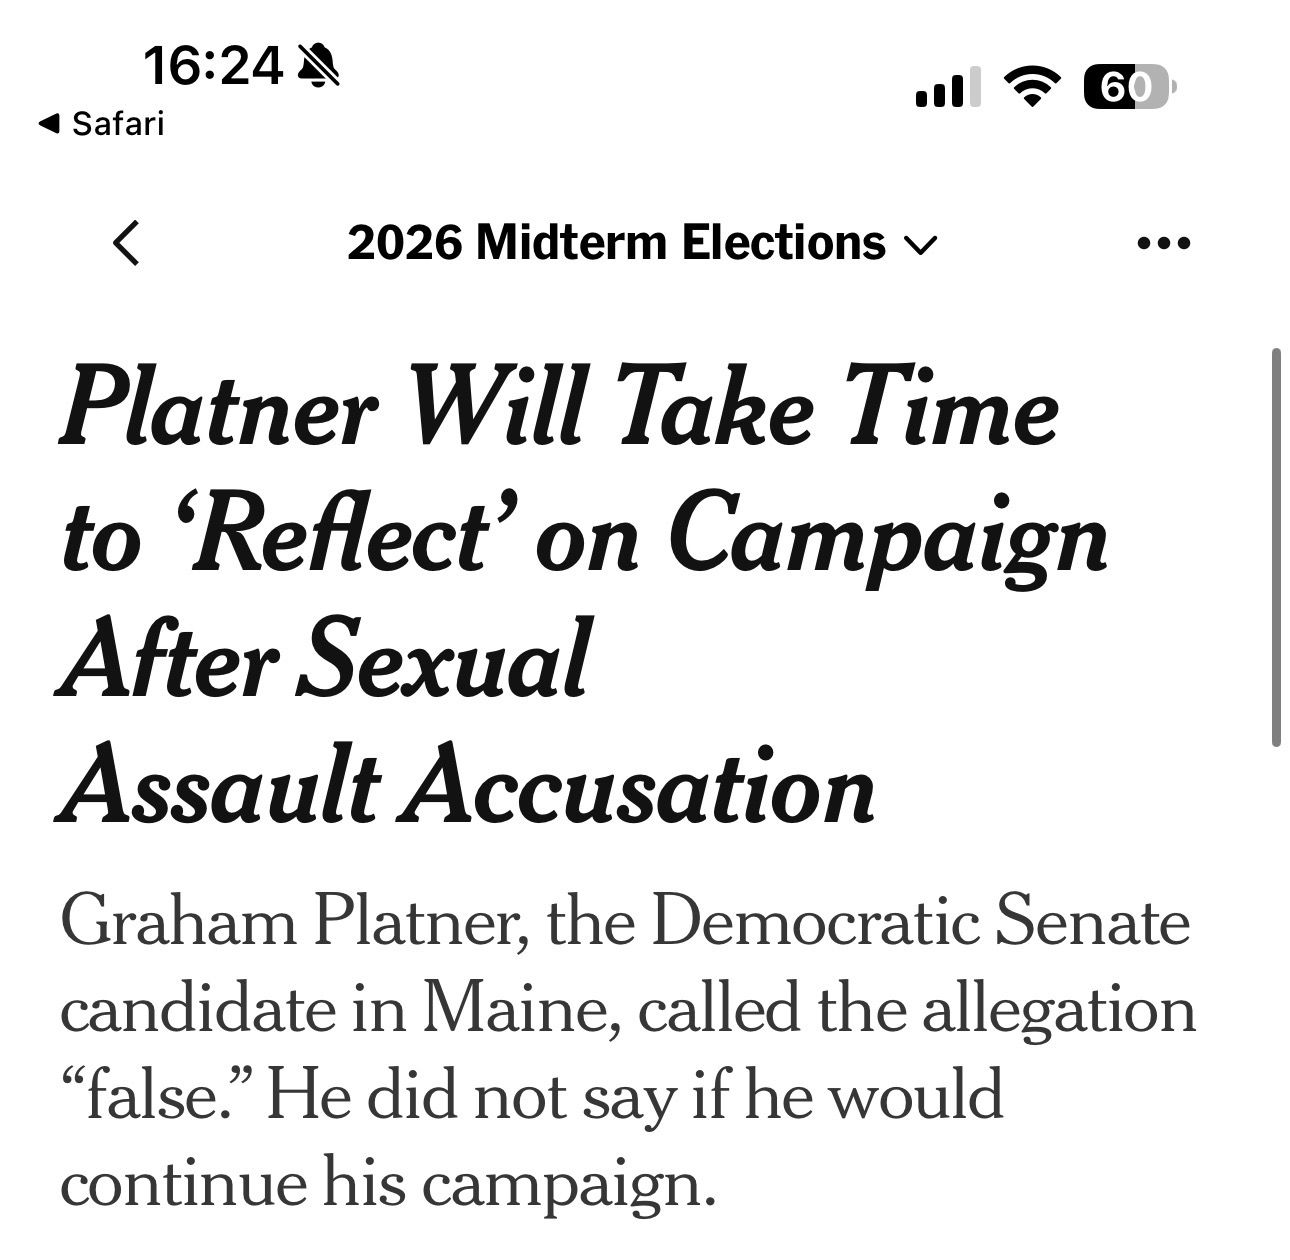Tap the 'After Sexual' headline line

coord(323,660)
